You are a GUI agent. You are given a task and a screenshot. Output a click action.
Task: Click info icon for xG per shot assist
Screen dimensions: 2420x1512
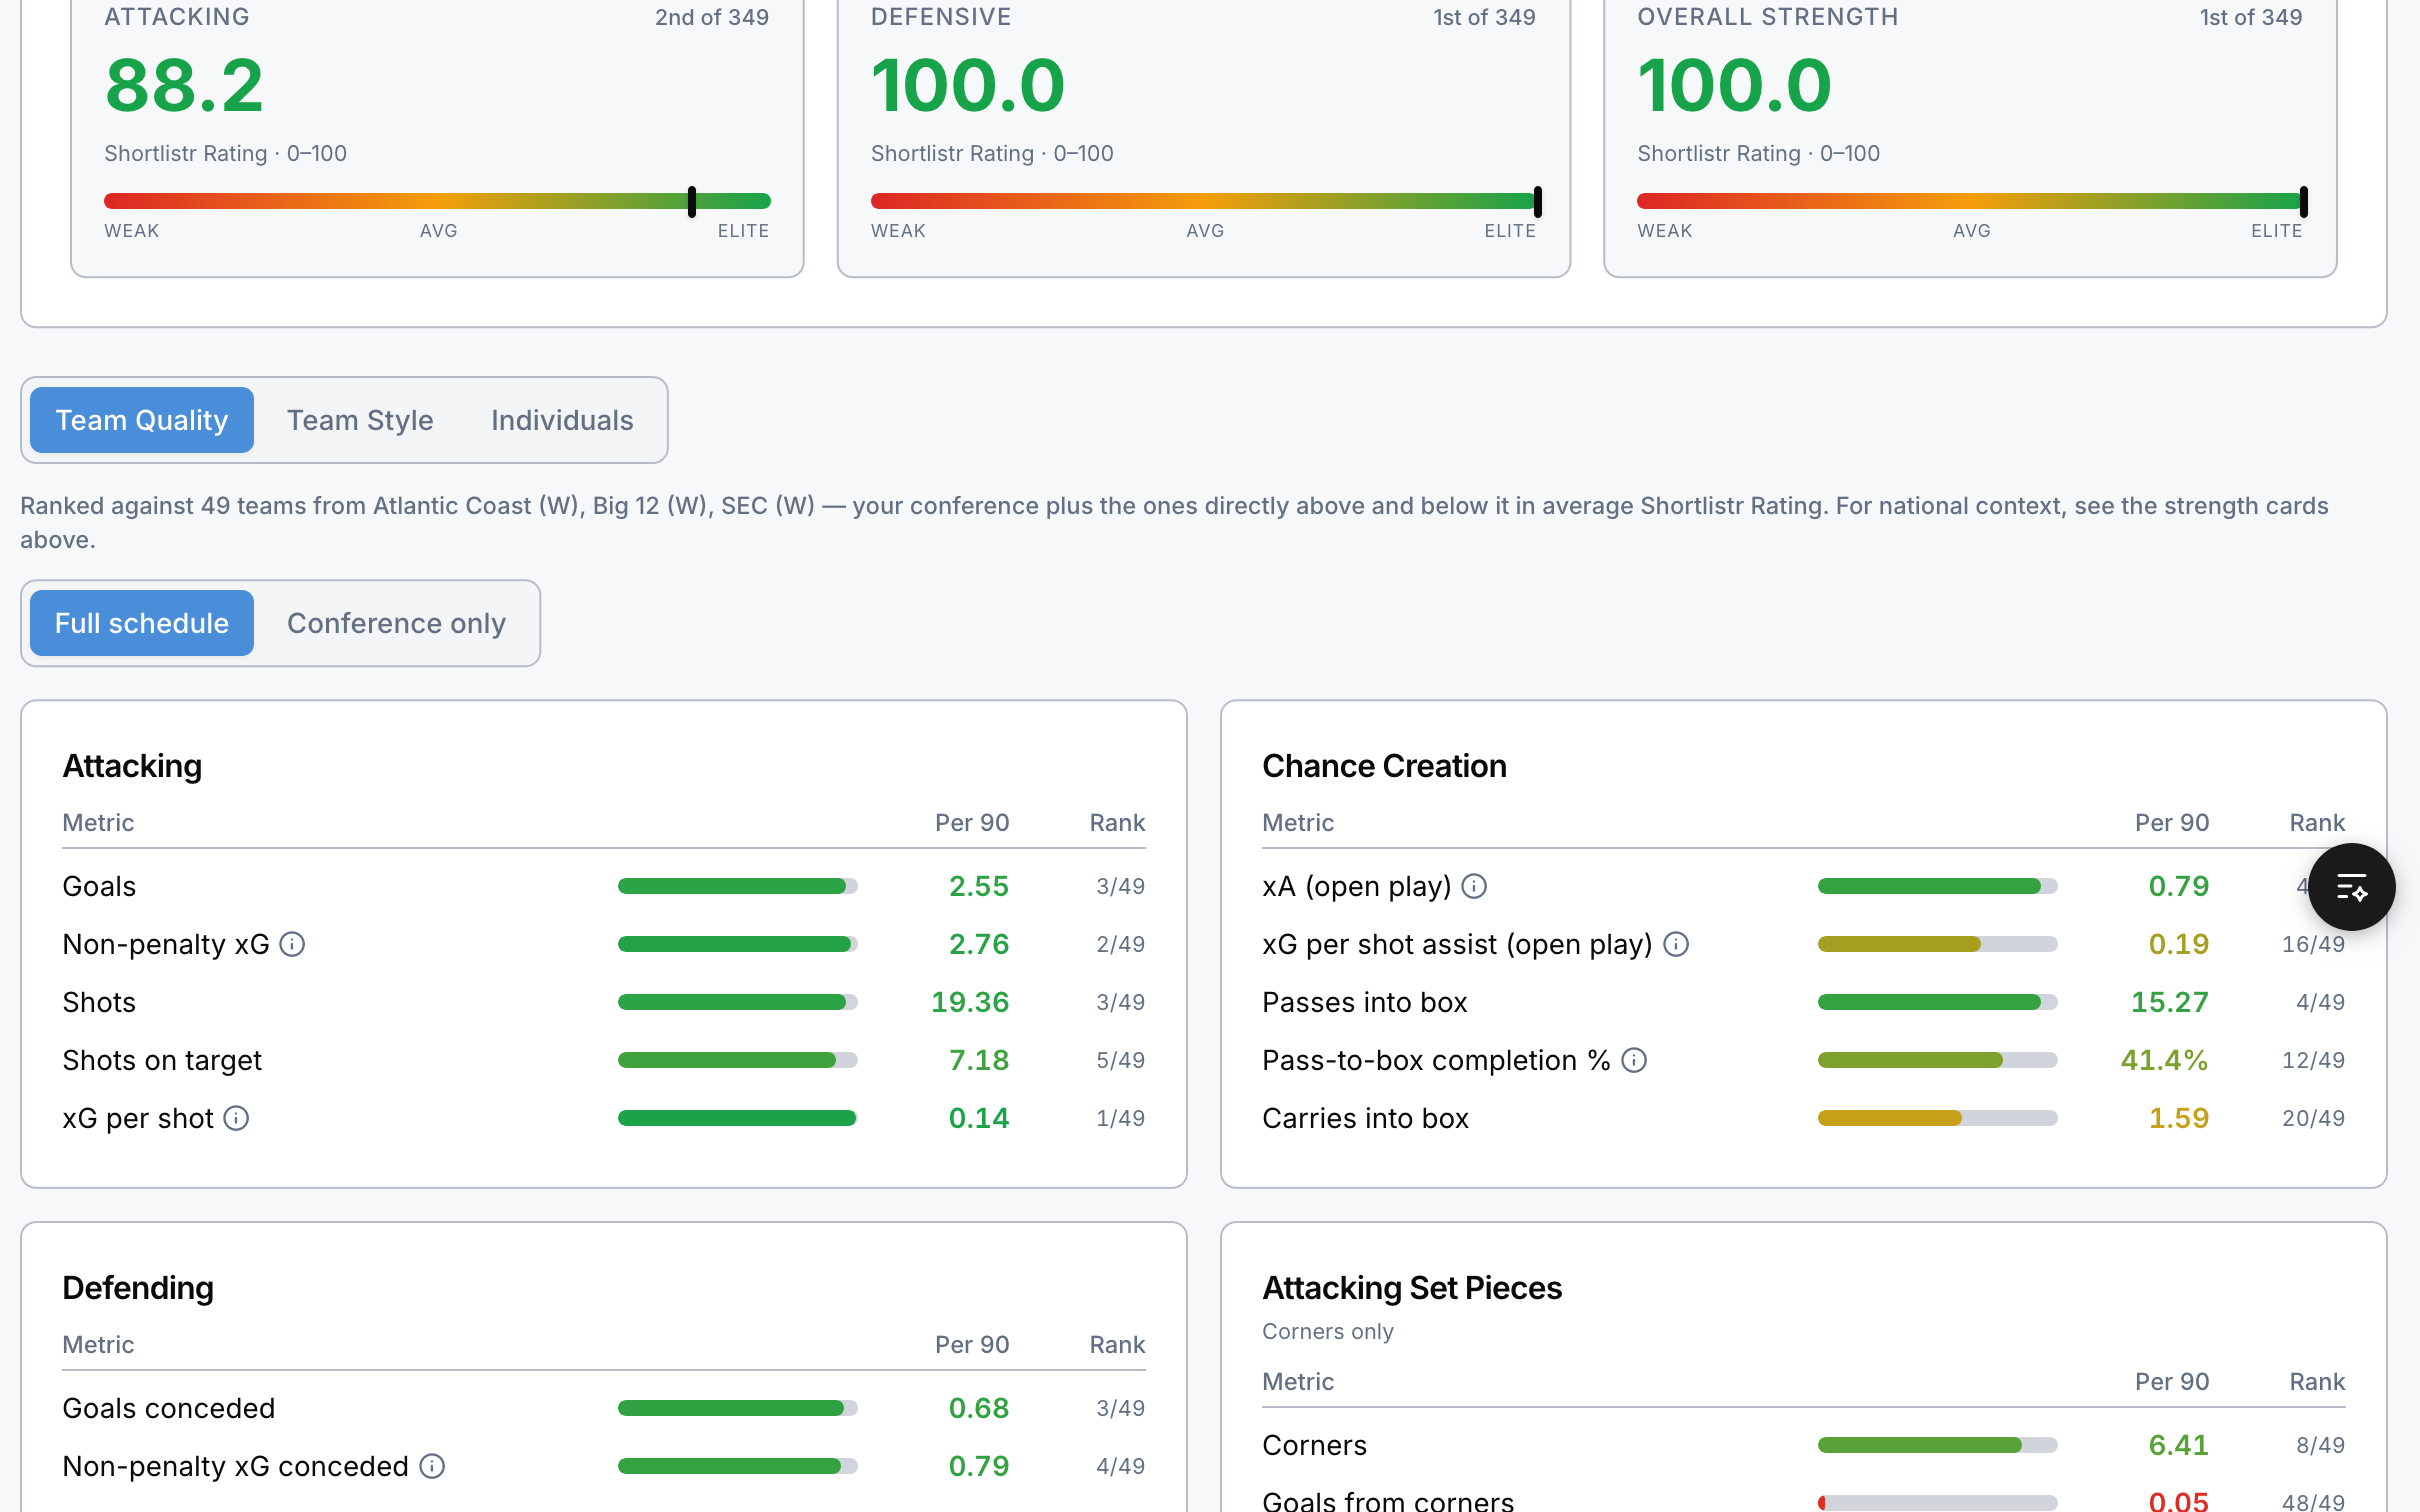click(1676, 944)
